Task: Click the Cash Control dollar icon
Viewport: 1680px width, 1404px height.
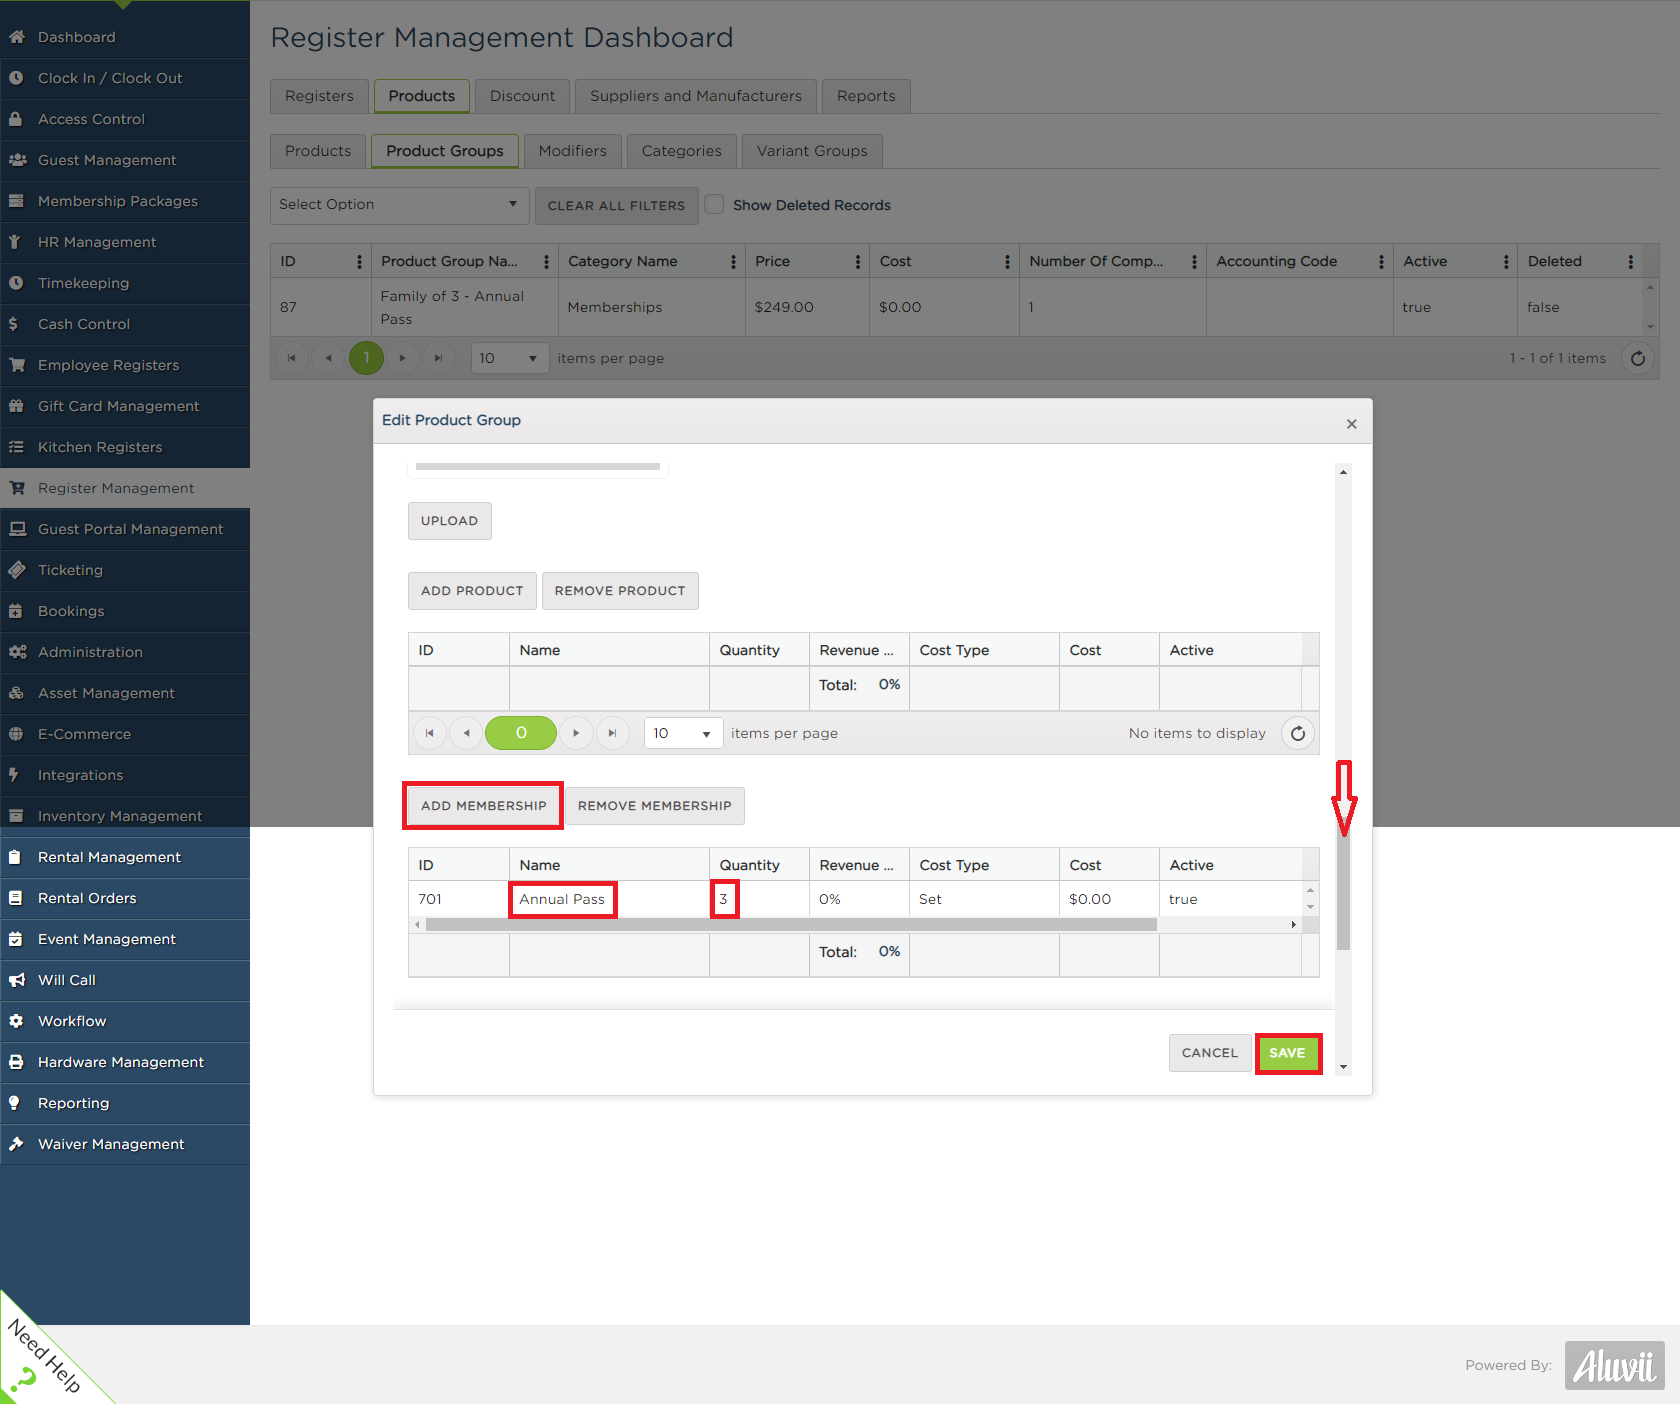Action: pos(14,324)
